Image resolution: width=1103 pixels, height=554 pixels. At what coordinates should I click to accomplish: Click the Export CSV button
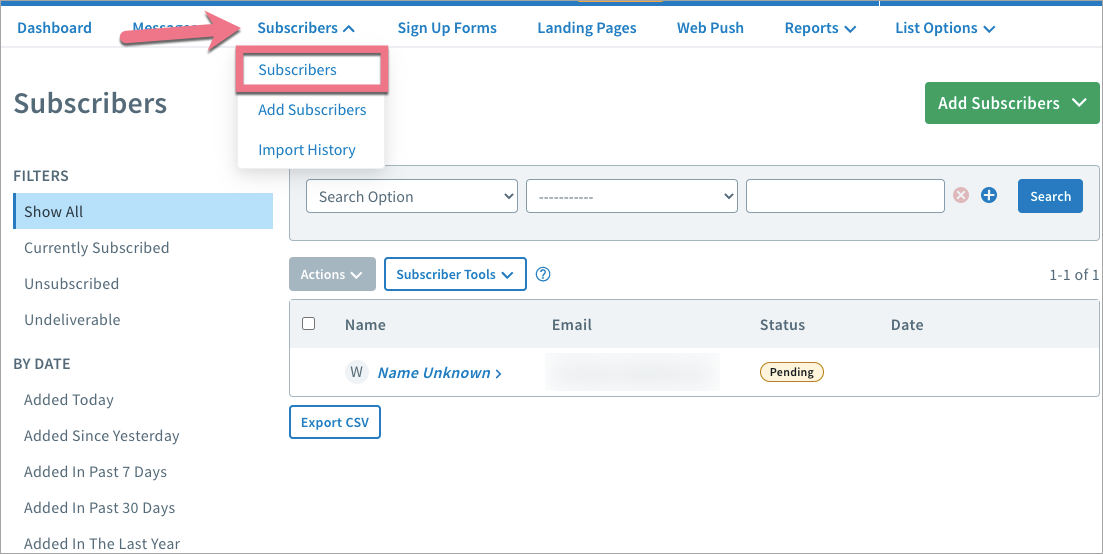335,422
